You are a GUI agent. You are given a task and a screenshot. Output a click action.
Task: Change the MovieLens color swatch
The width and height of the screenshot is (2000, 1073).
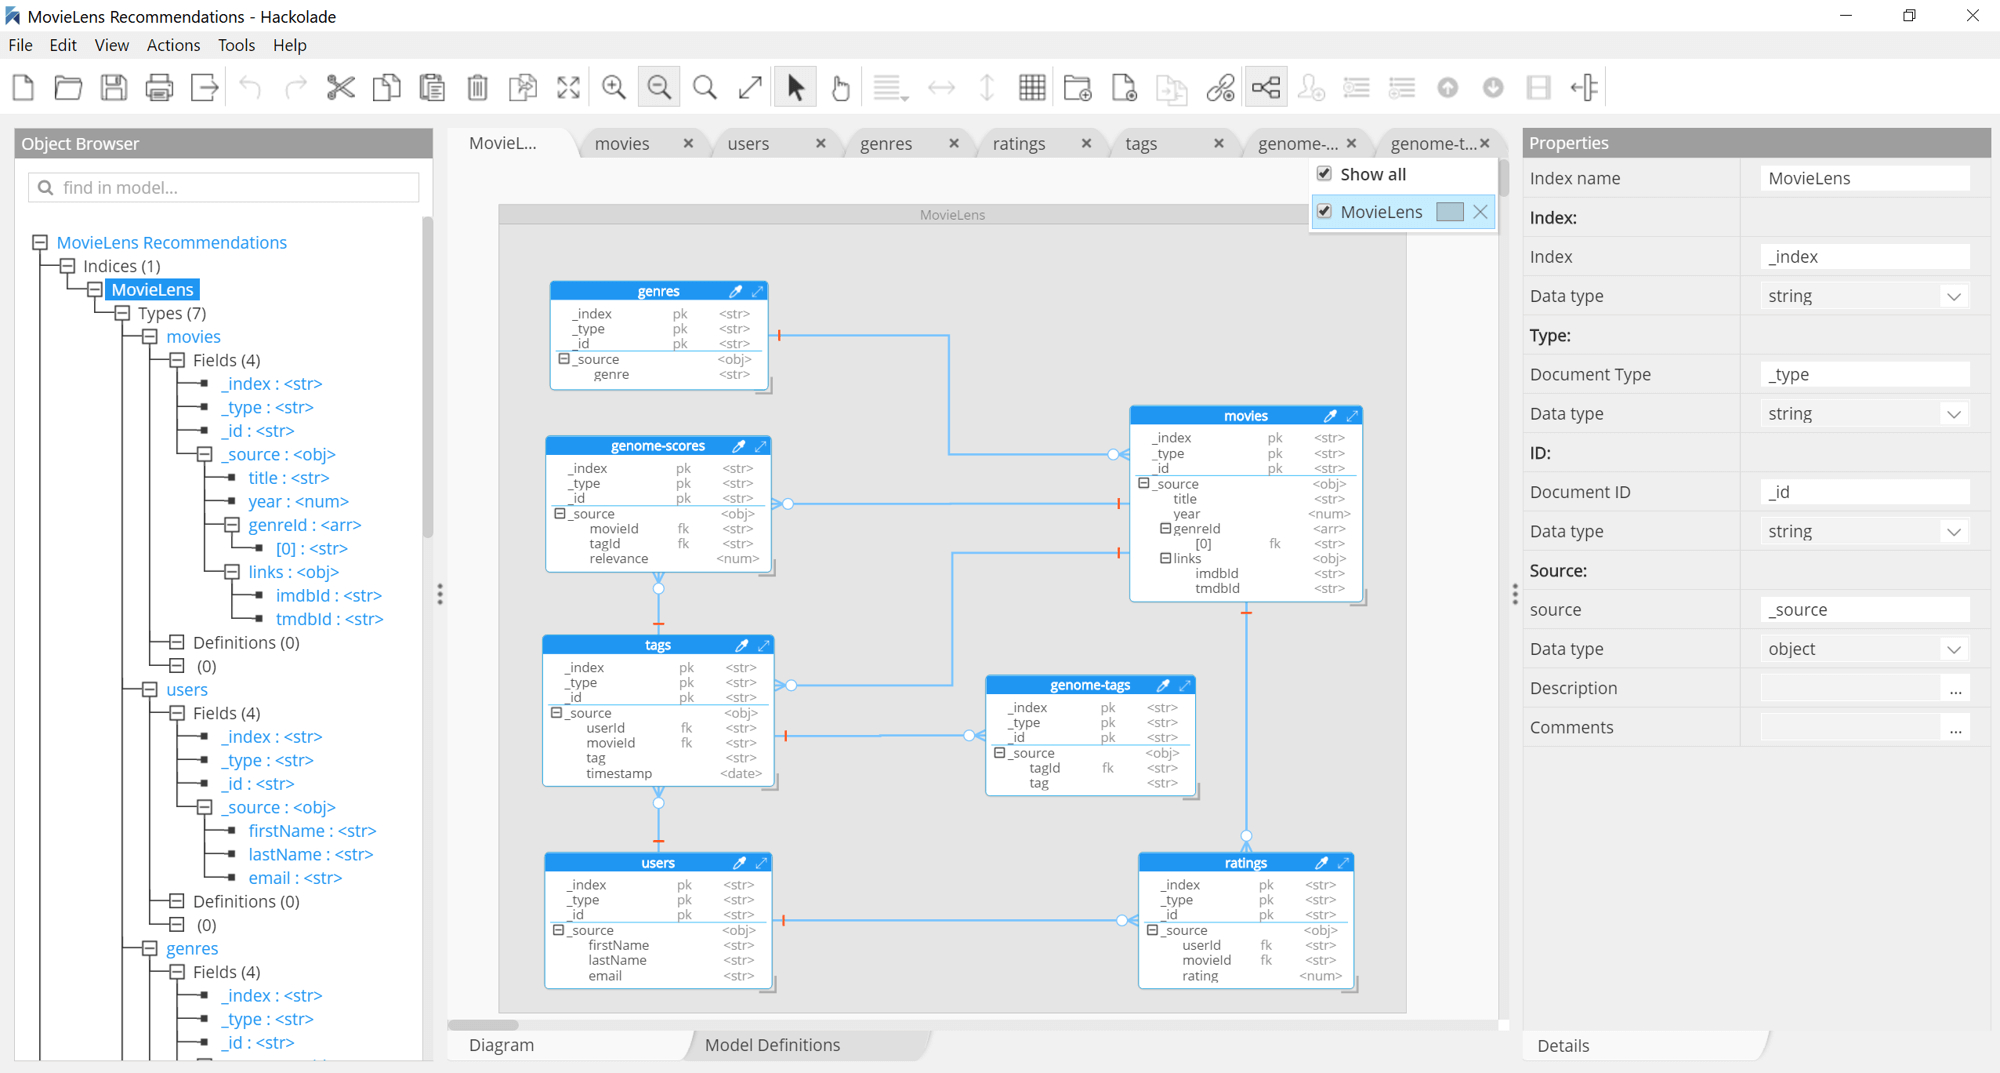pos(1450,211)
